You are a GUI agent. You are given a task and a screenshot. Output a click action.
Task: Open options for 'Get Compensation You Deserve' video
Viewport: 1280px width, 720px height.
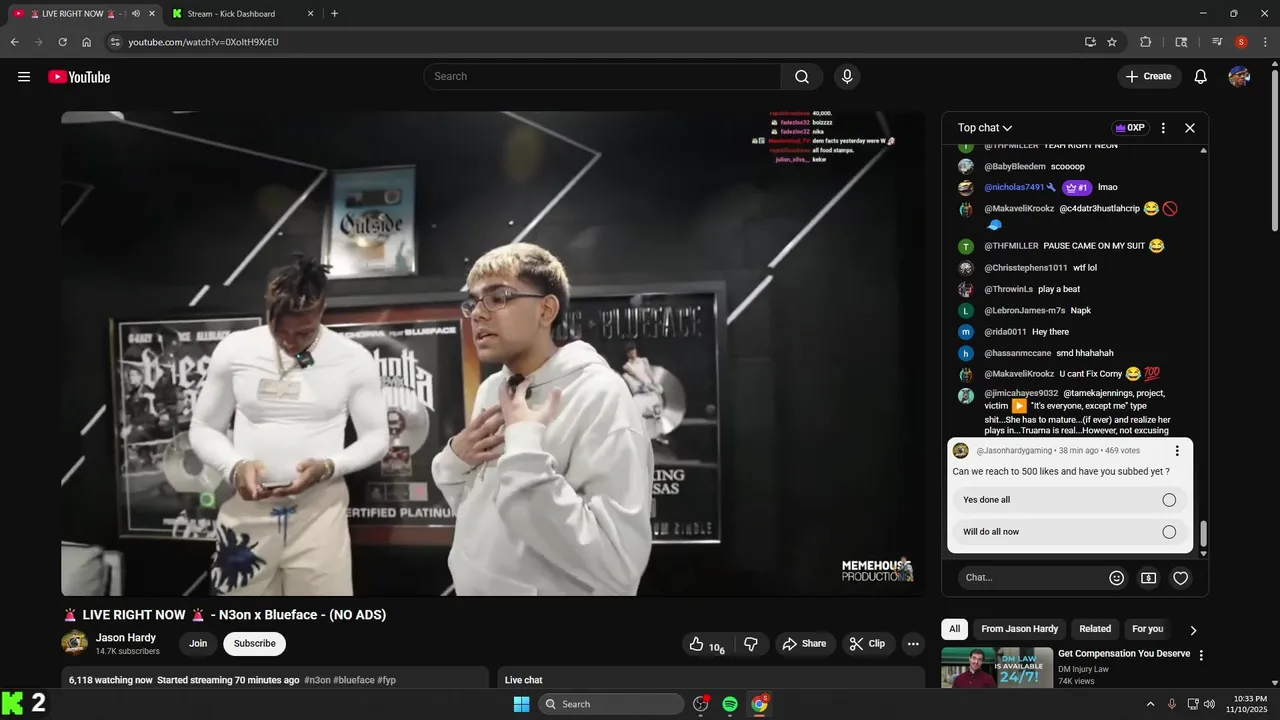point(1201,656)
